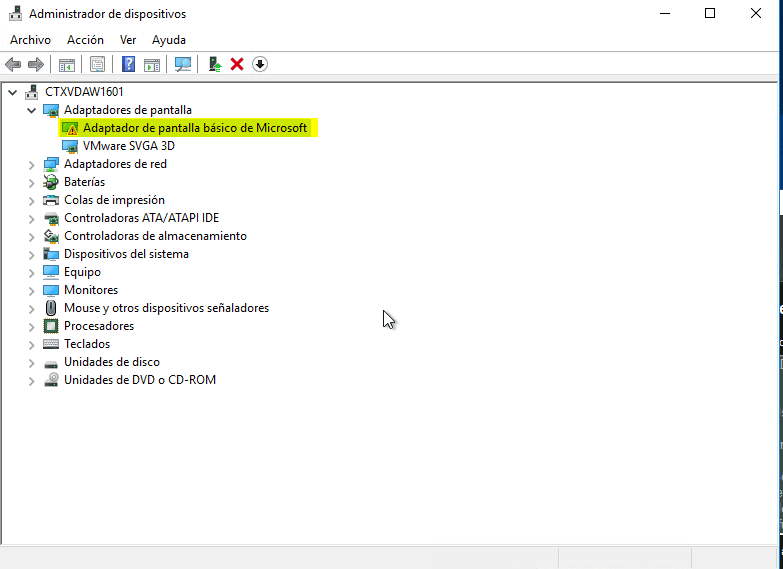The height and width of the screenshot is (569, 783).
Task: Toggle the action pane toolbar icon
Action: (x=152, y=64)
